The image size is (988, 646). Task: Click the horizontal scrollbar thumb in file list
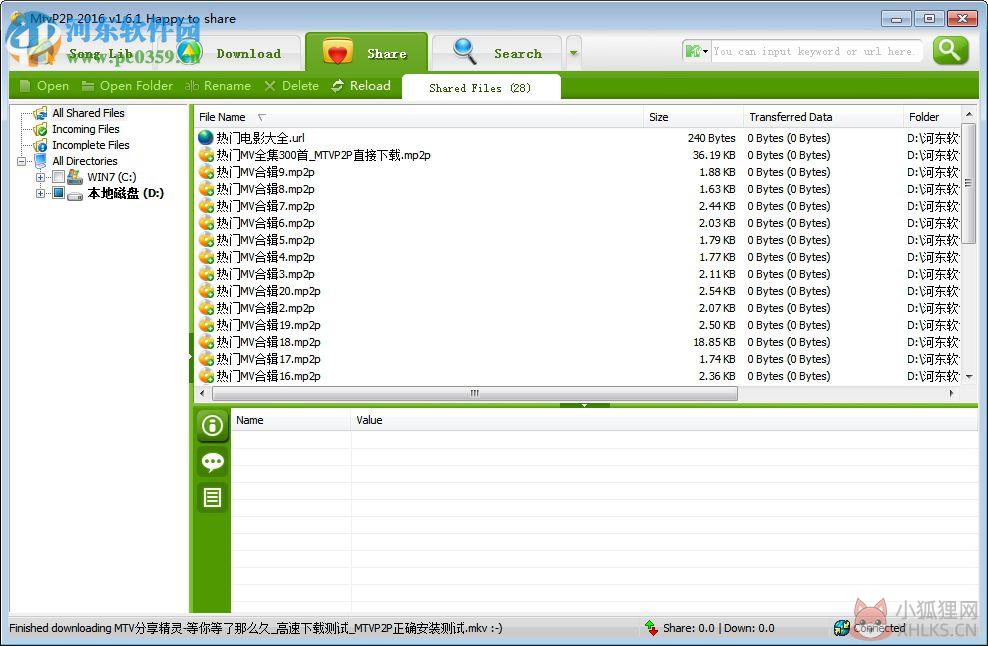[475, 393]
